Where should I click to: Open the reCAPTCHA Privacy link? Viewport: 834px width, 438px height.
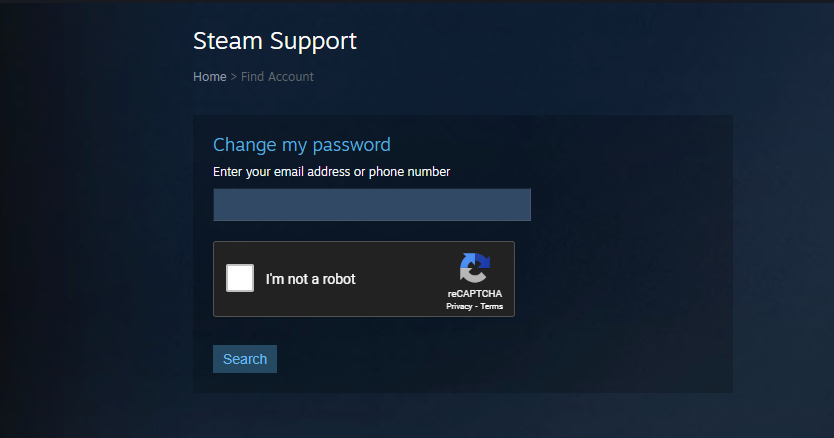pos(459,307)
